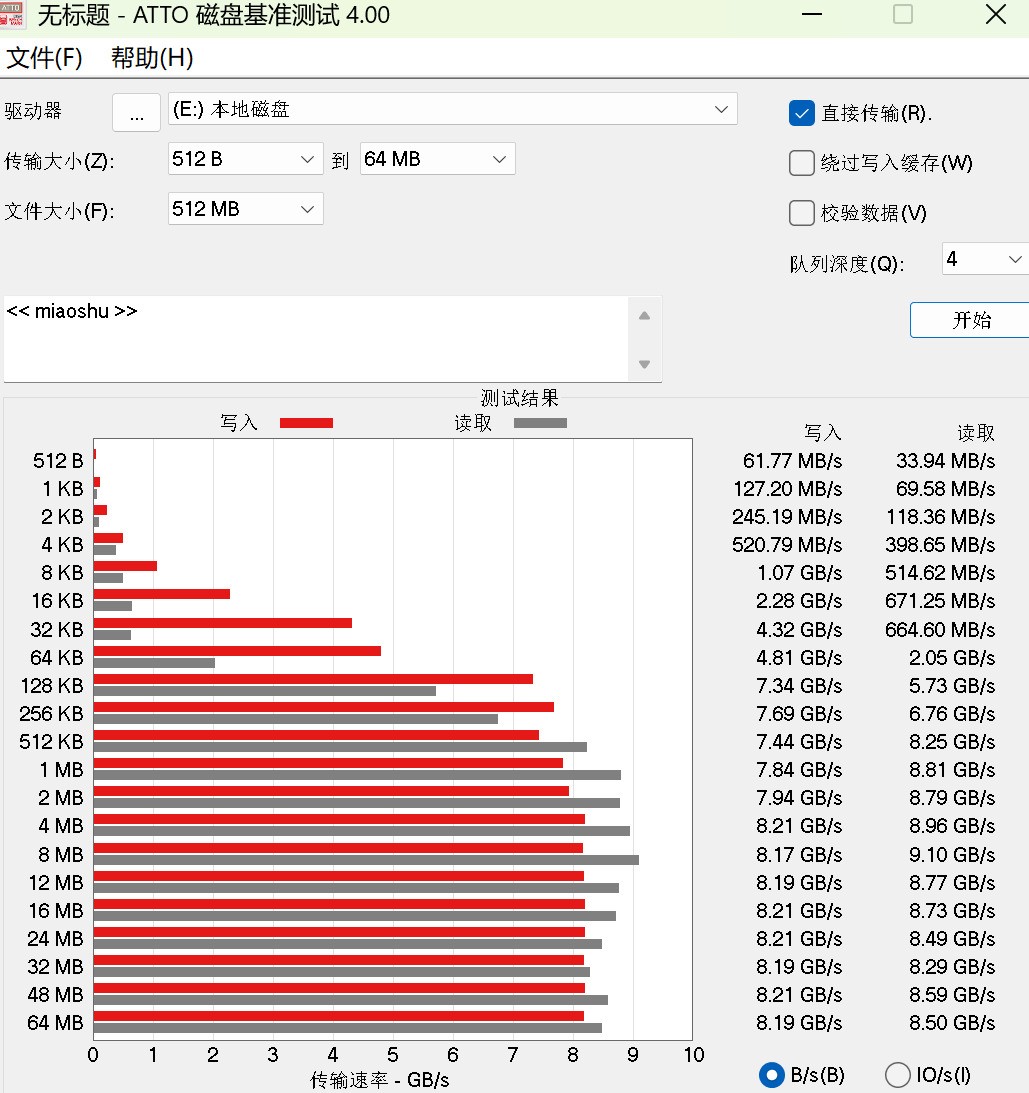This screenshot has width=1029, height=1093.
Task: Open the 文件(F) menu
Action: (x=46, y=59)
